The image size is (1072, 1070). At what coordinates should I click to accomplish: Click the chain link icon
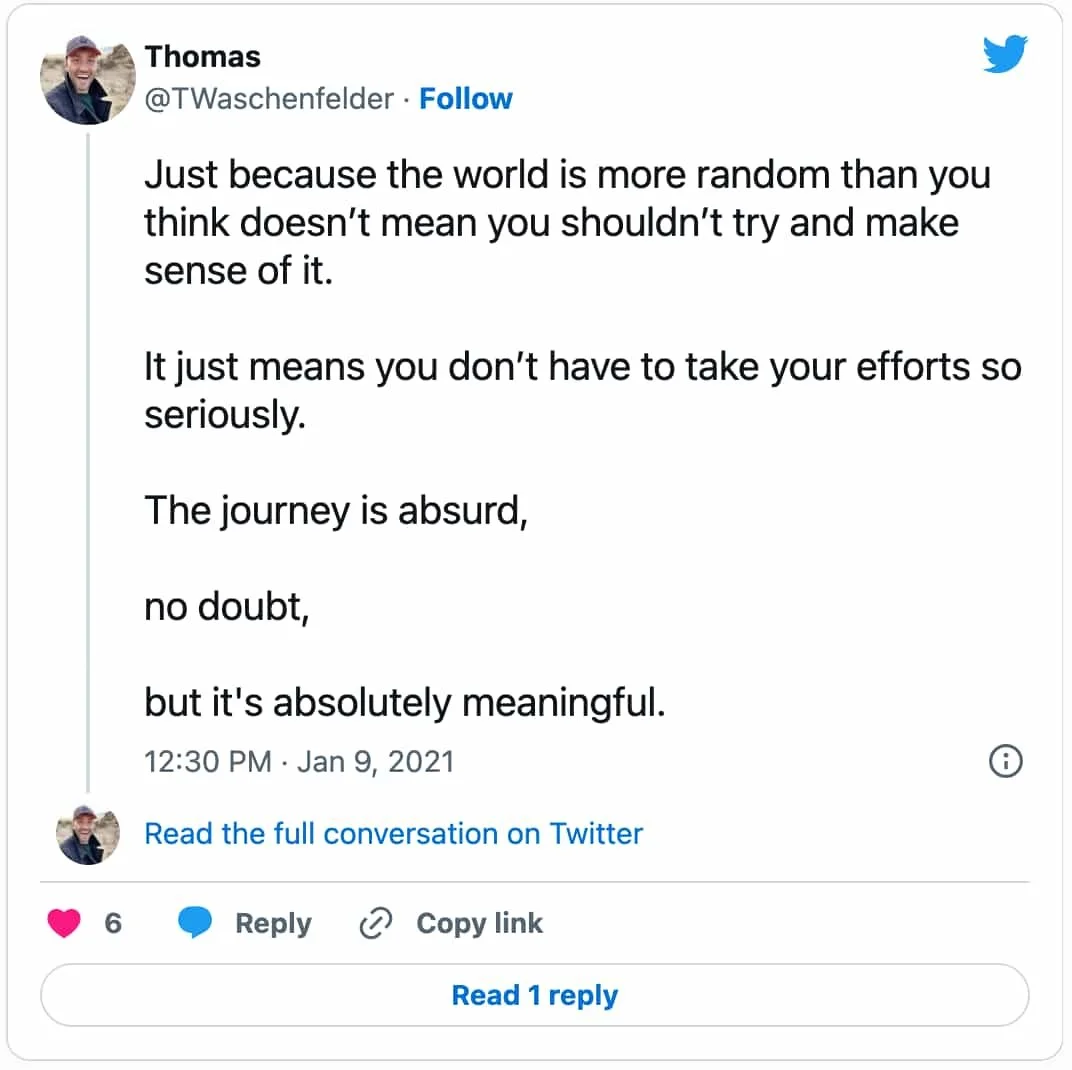(x=376, y=923)
